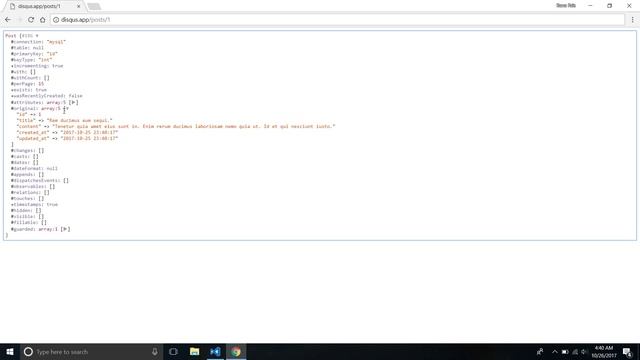
Task: Click the "content" value text
Action: [x=193, y=127]
